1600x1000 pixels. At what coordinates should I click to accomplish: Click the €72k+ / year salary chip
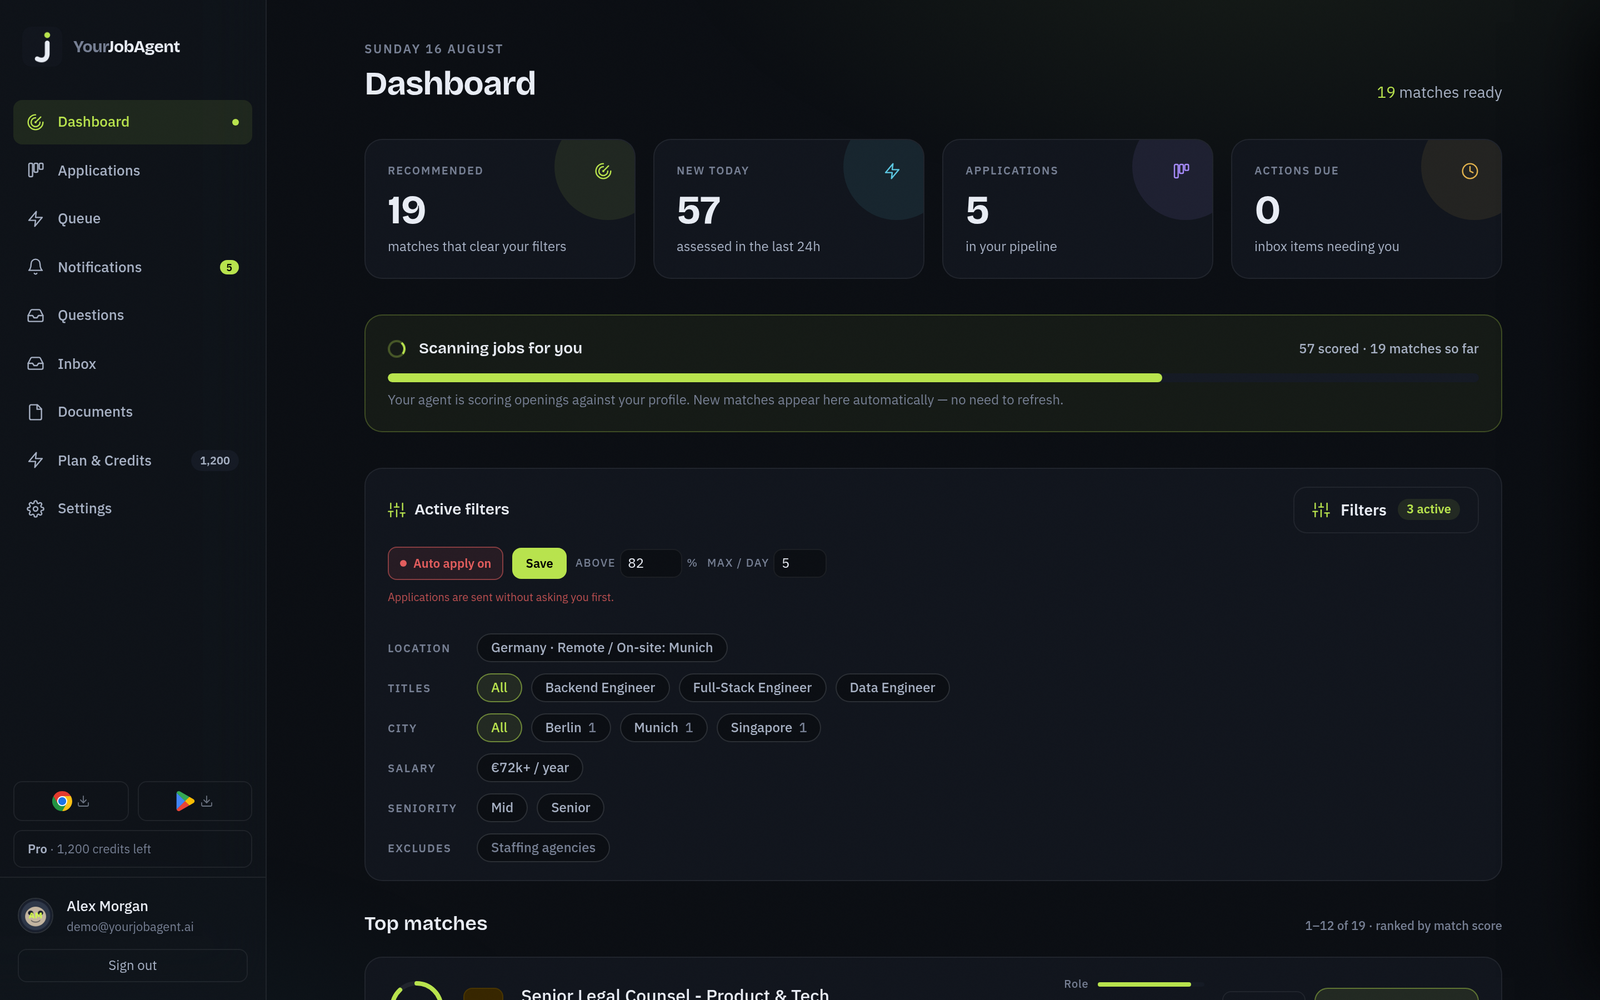tap(530, 768)
